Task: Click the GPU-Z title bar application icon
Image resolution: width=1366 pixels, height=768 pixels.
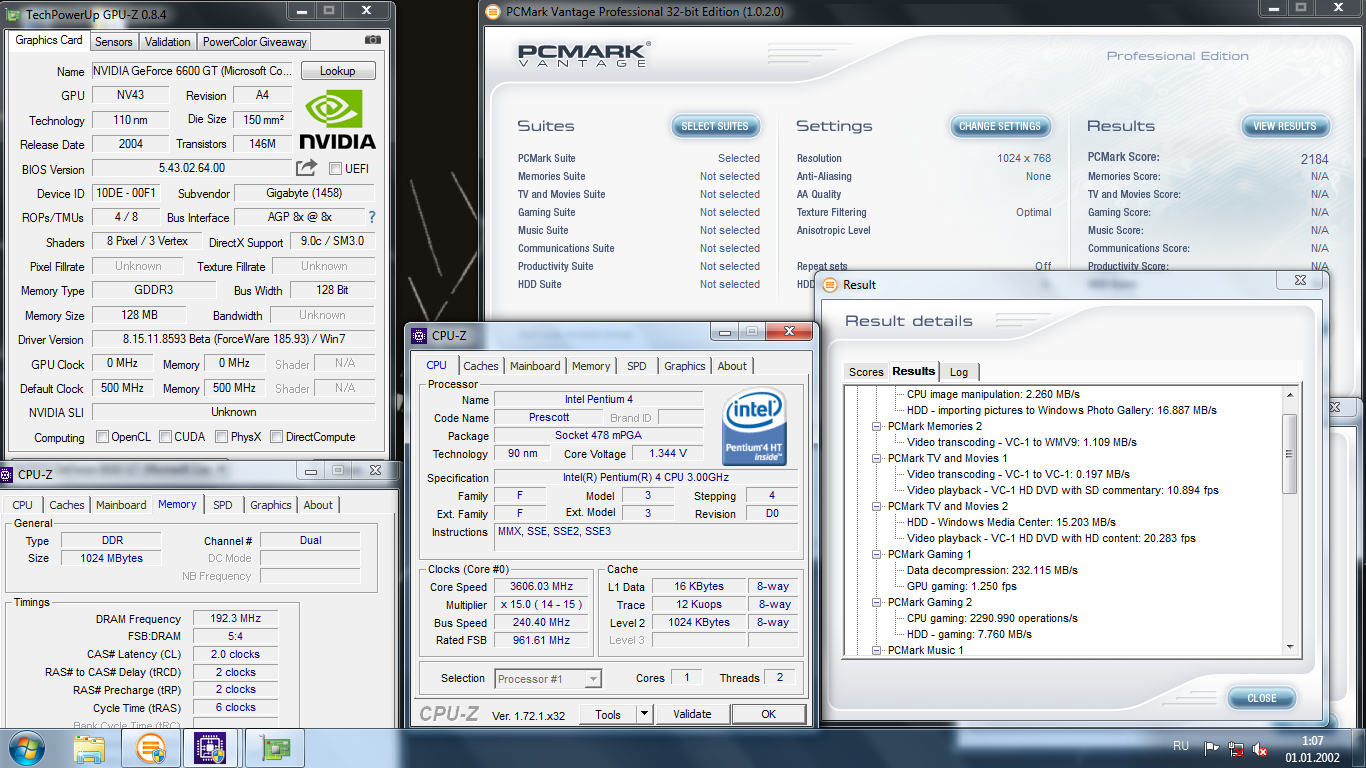Action: click(13, 13)
